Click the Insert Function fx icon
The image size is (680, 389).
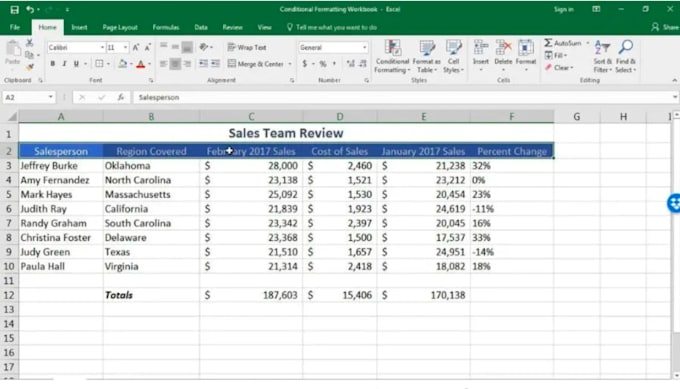(x=121, y=97)
